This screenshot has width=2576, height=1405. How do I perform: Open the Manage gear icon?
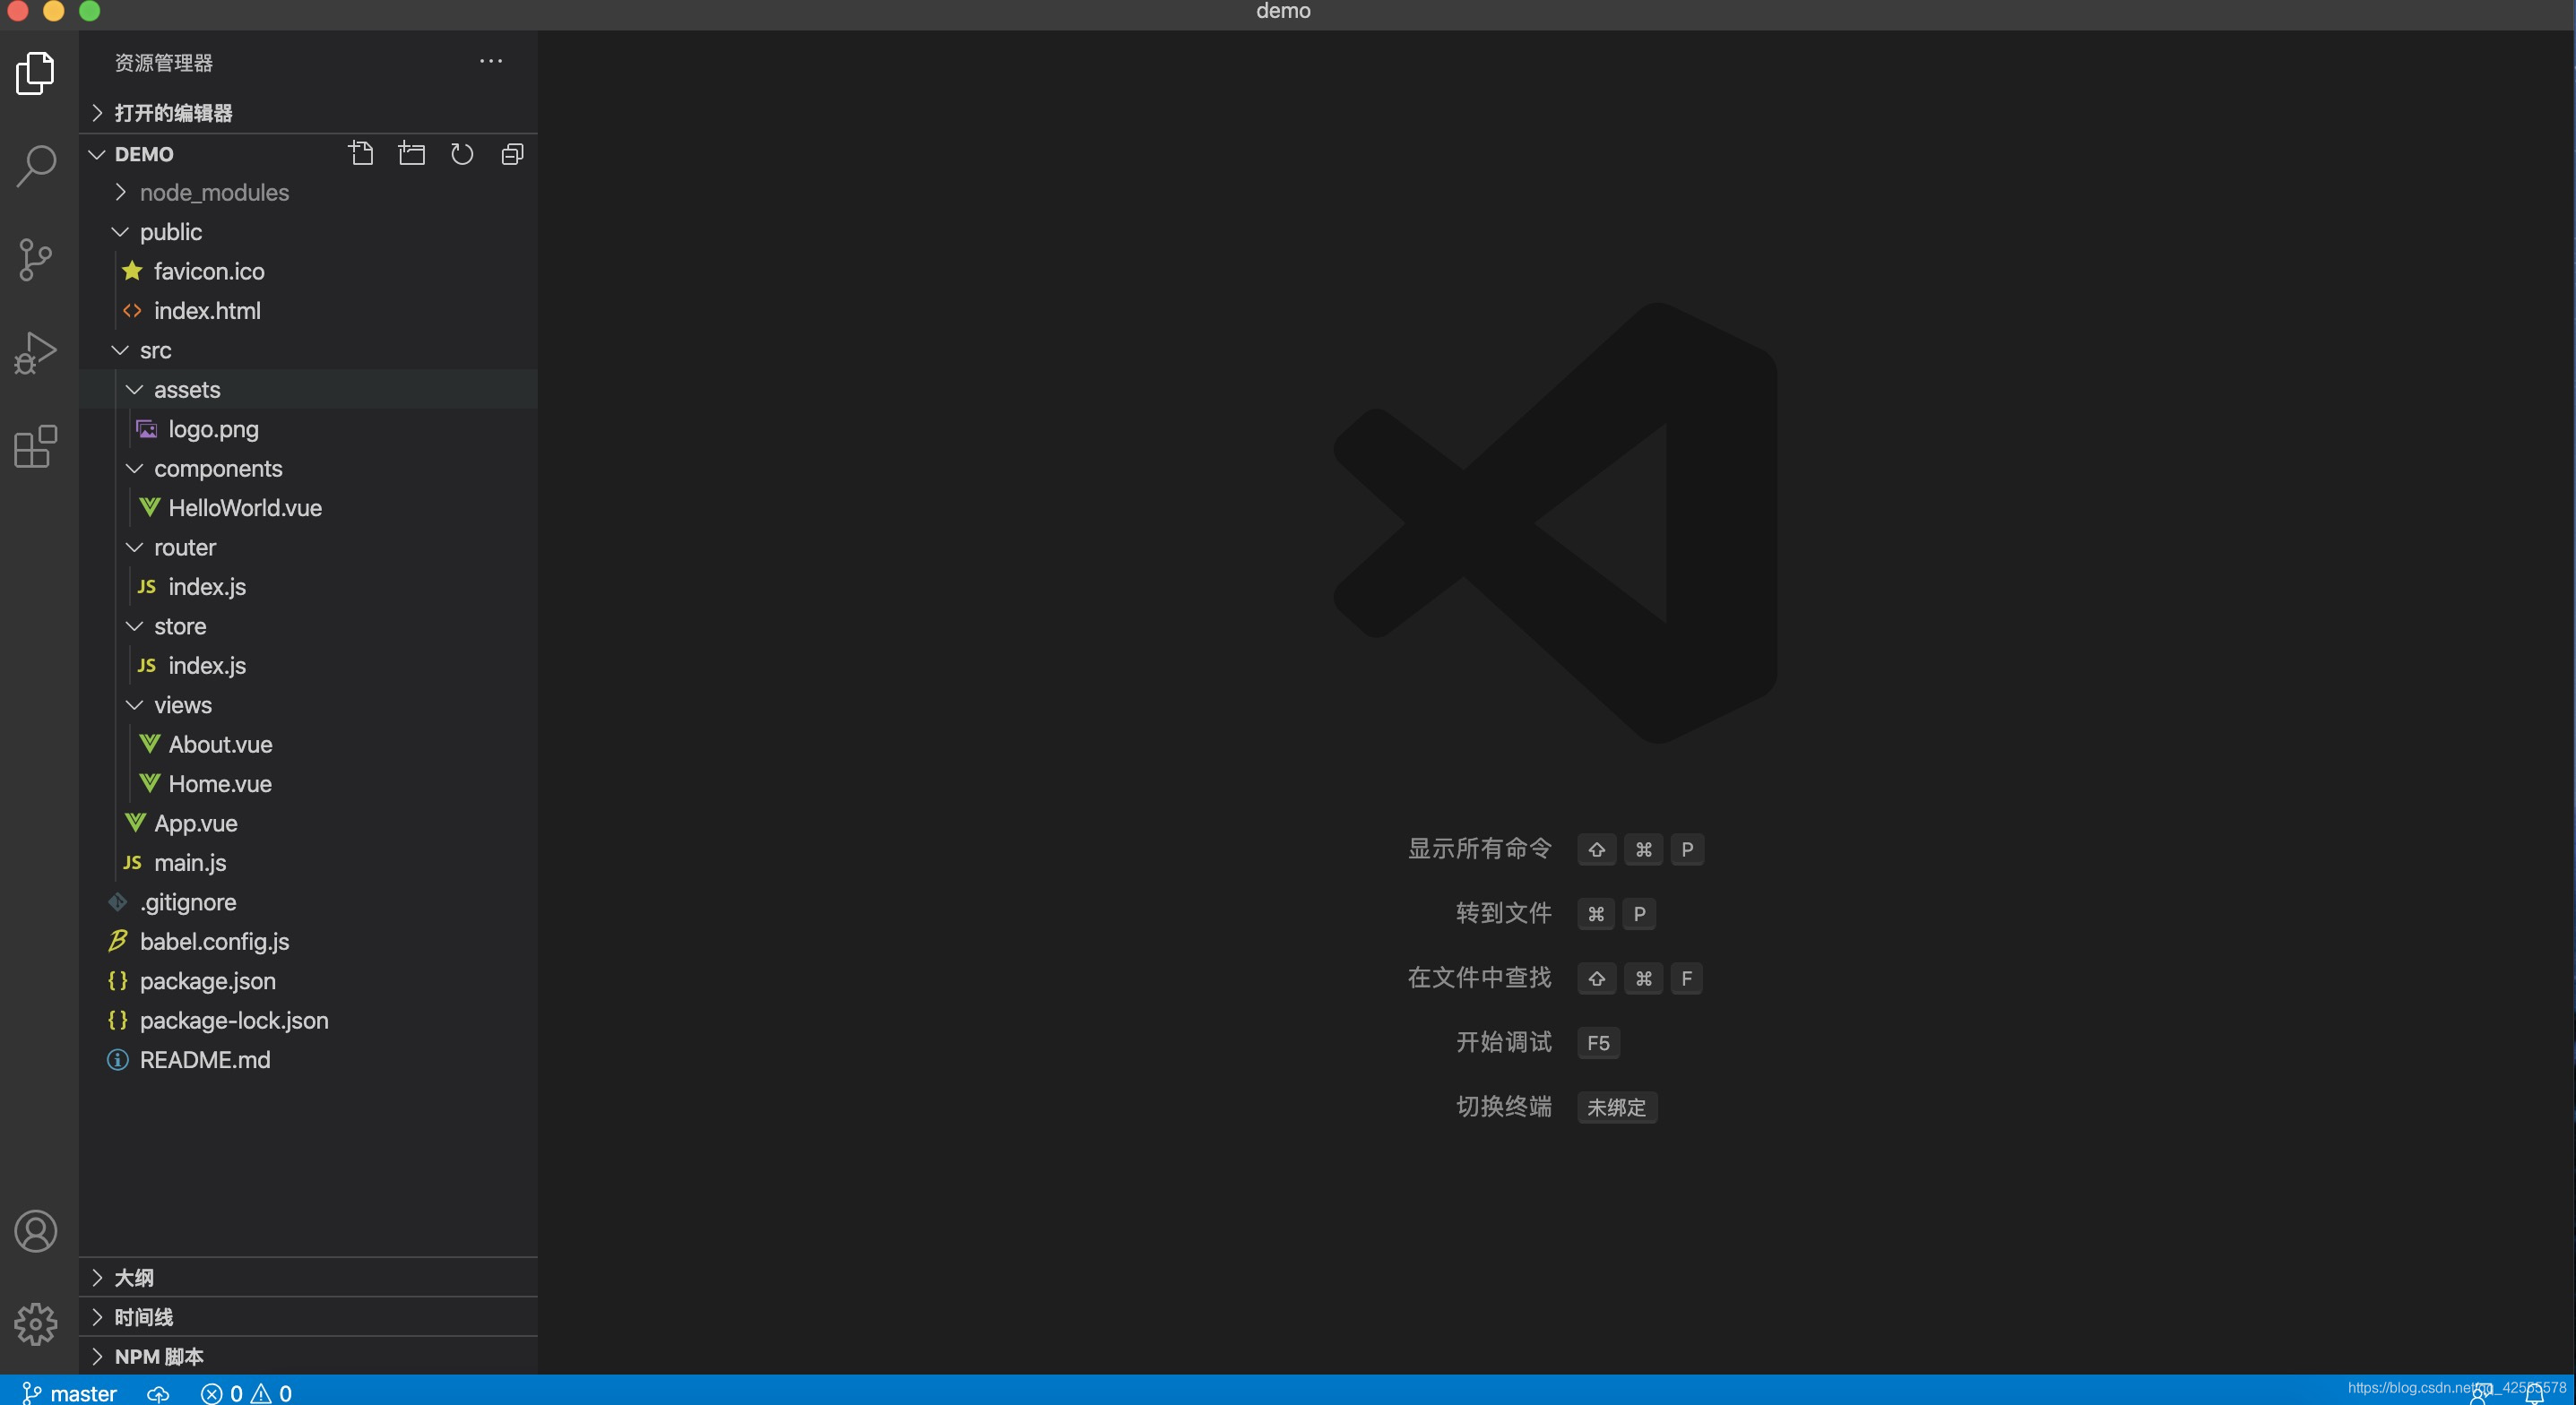(36, 1324)
